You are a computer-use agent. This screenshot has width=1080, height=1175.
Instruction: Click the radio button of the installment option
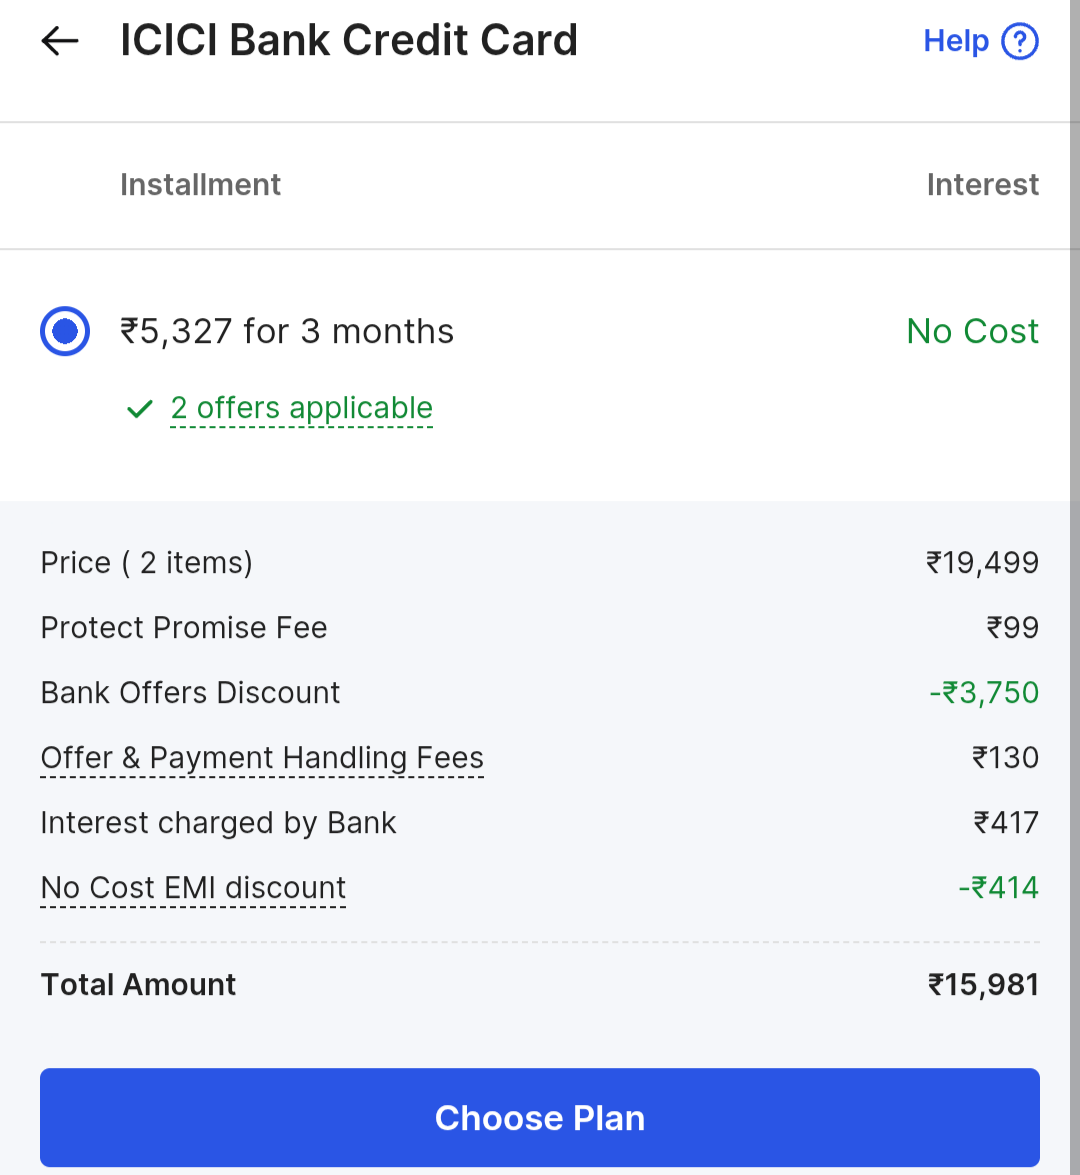(64, 330)
